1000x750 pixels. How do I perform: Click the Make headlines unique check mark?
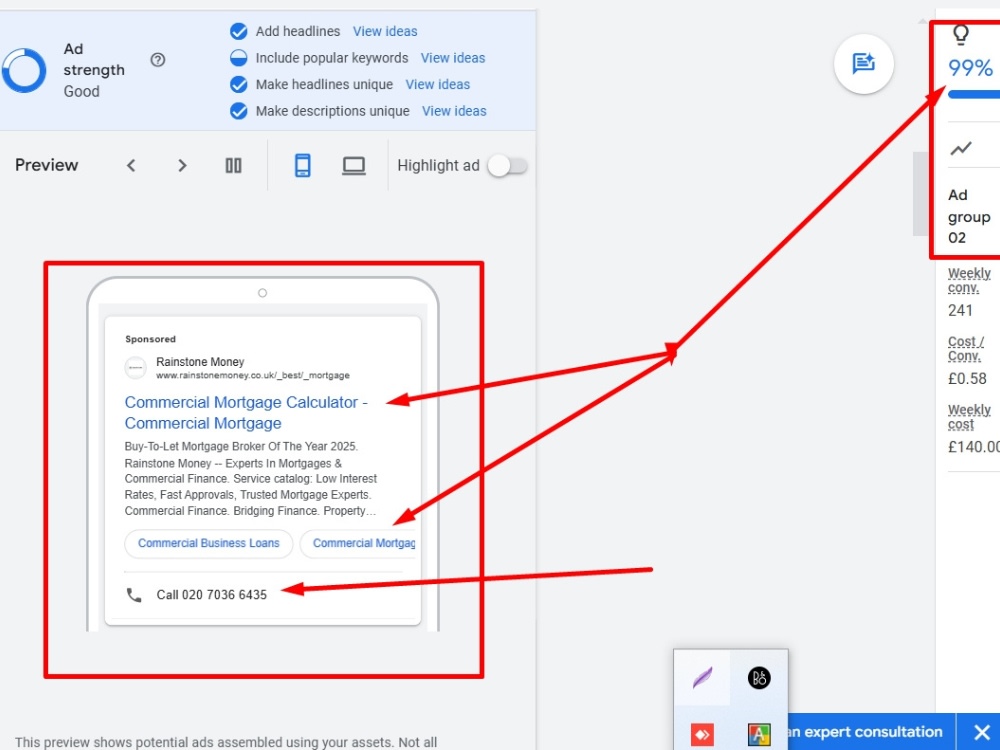click(x=239, y=85)
